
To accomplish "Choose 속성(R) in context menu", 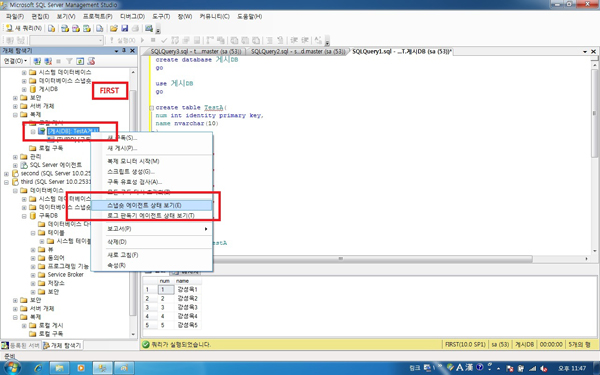I will coord(152,265).
